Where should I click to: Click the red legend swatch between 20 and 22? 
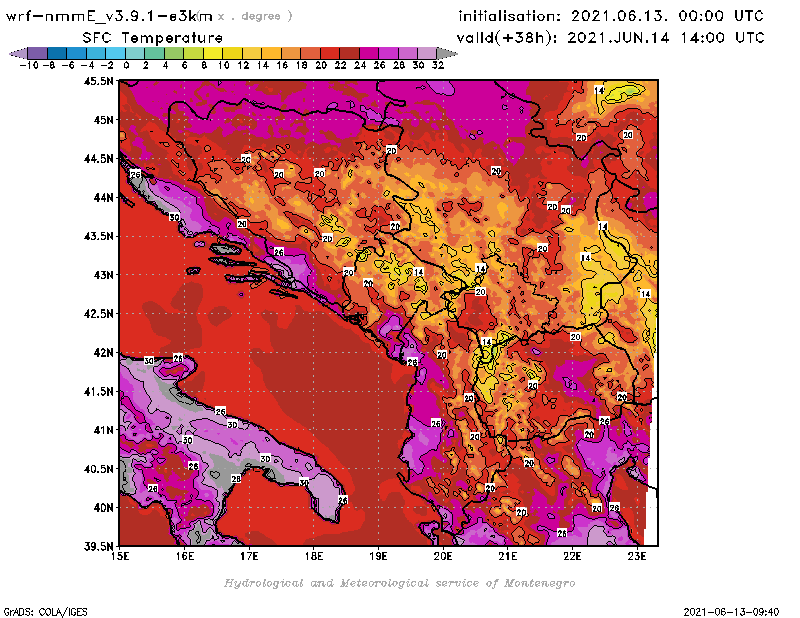coord(330,53)
